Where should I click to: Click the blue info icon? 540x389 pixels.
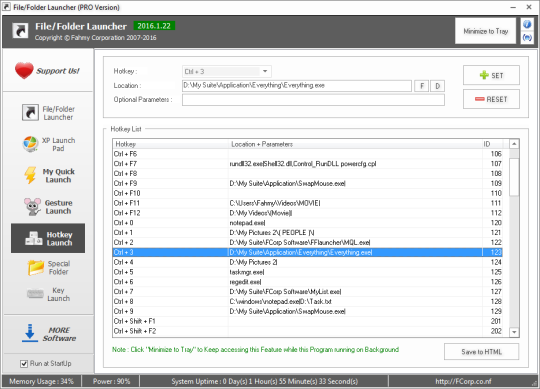(x=527, y=24)
